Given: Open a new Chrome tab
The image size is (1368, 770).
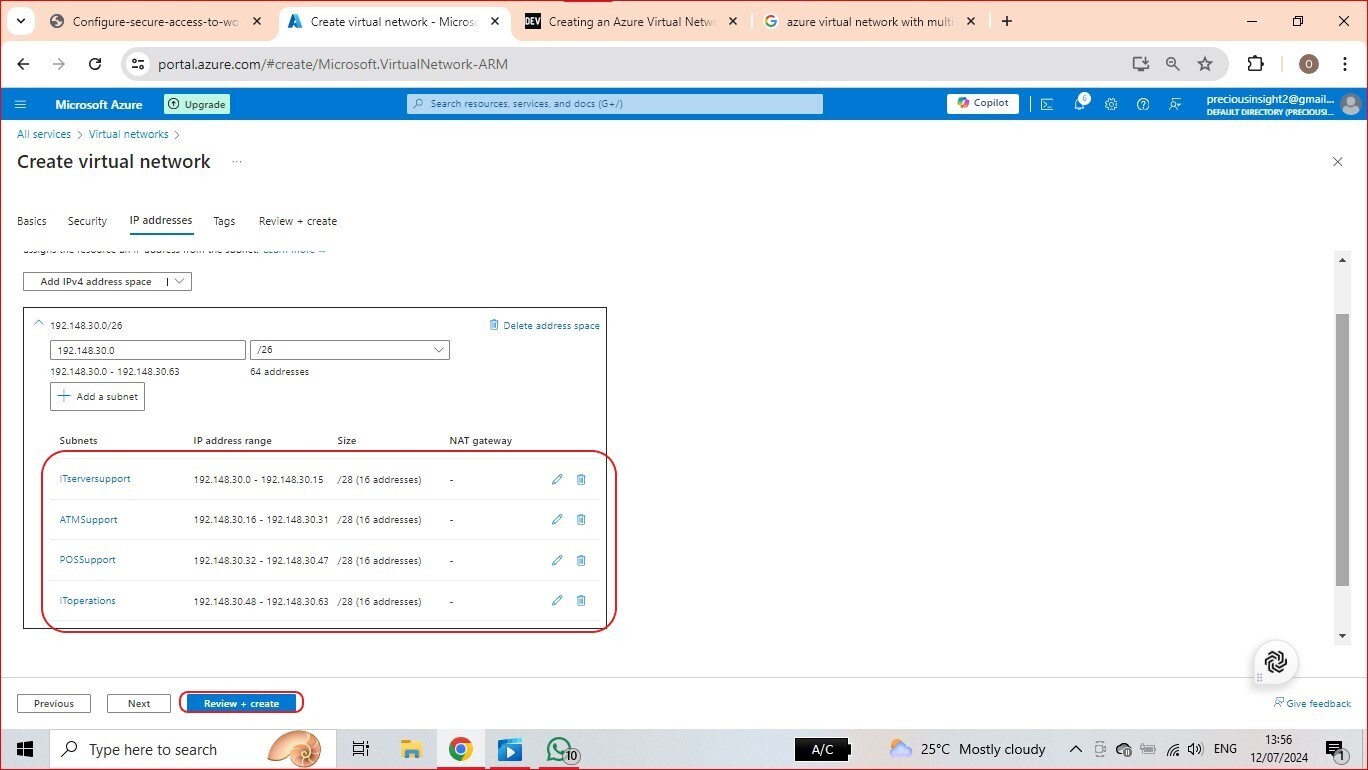Looking at the screenshot, I should (1007, 21).
